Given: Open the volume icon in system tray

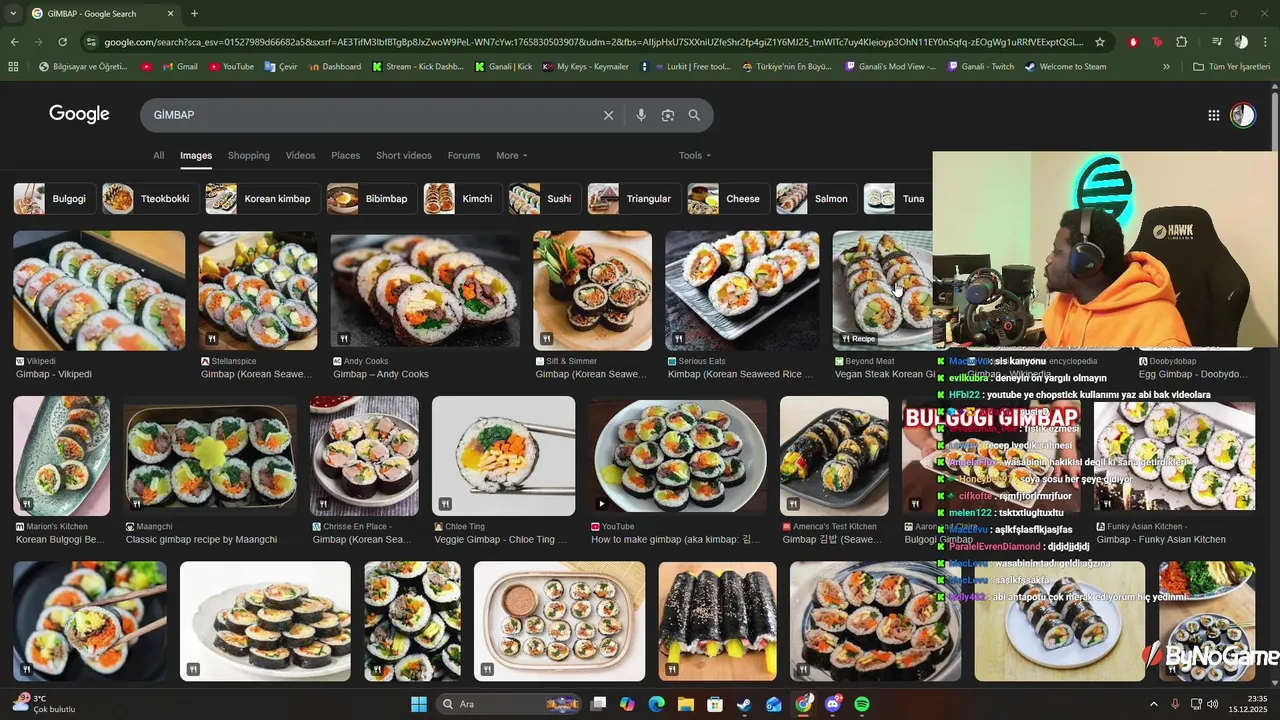Looking at the screenshot, I should coord(1212,704).
